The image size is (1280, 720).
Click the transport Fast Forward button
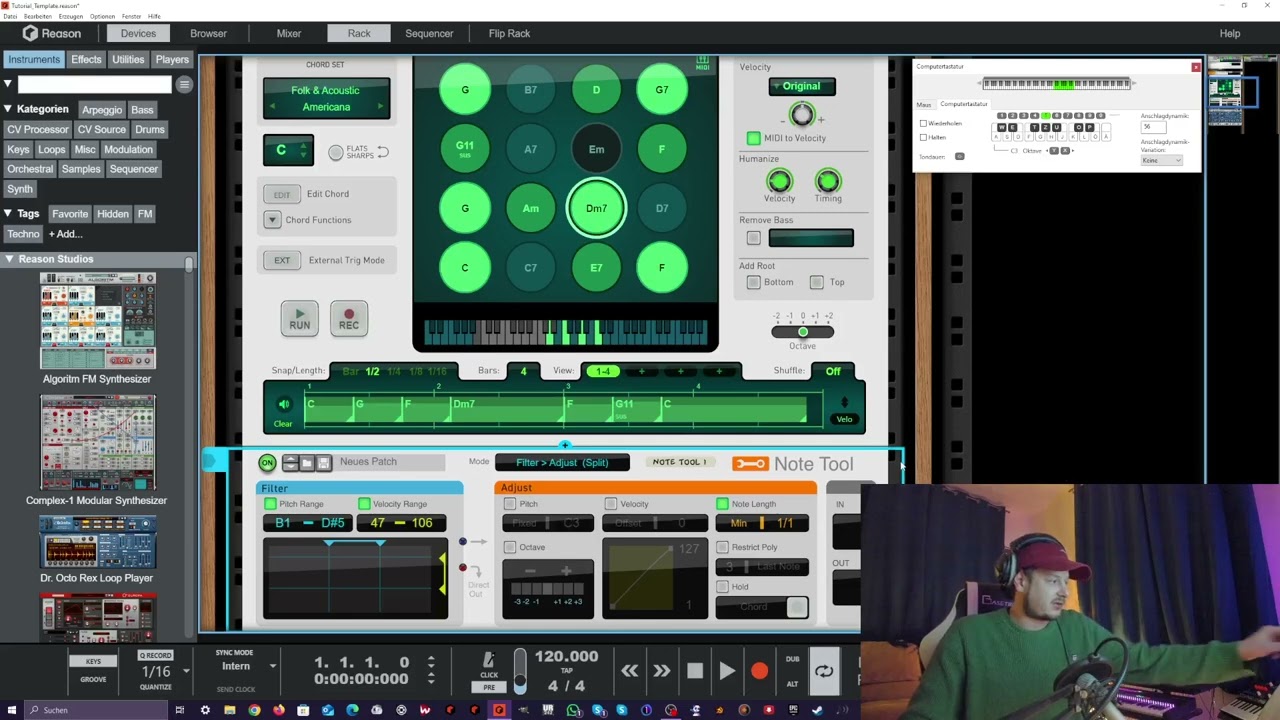tap(662, 672)
